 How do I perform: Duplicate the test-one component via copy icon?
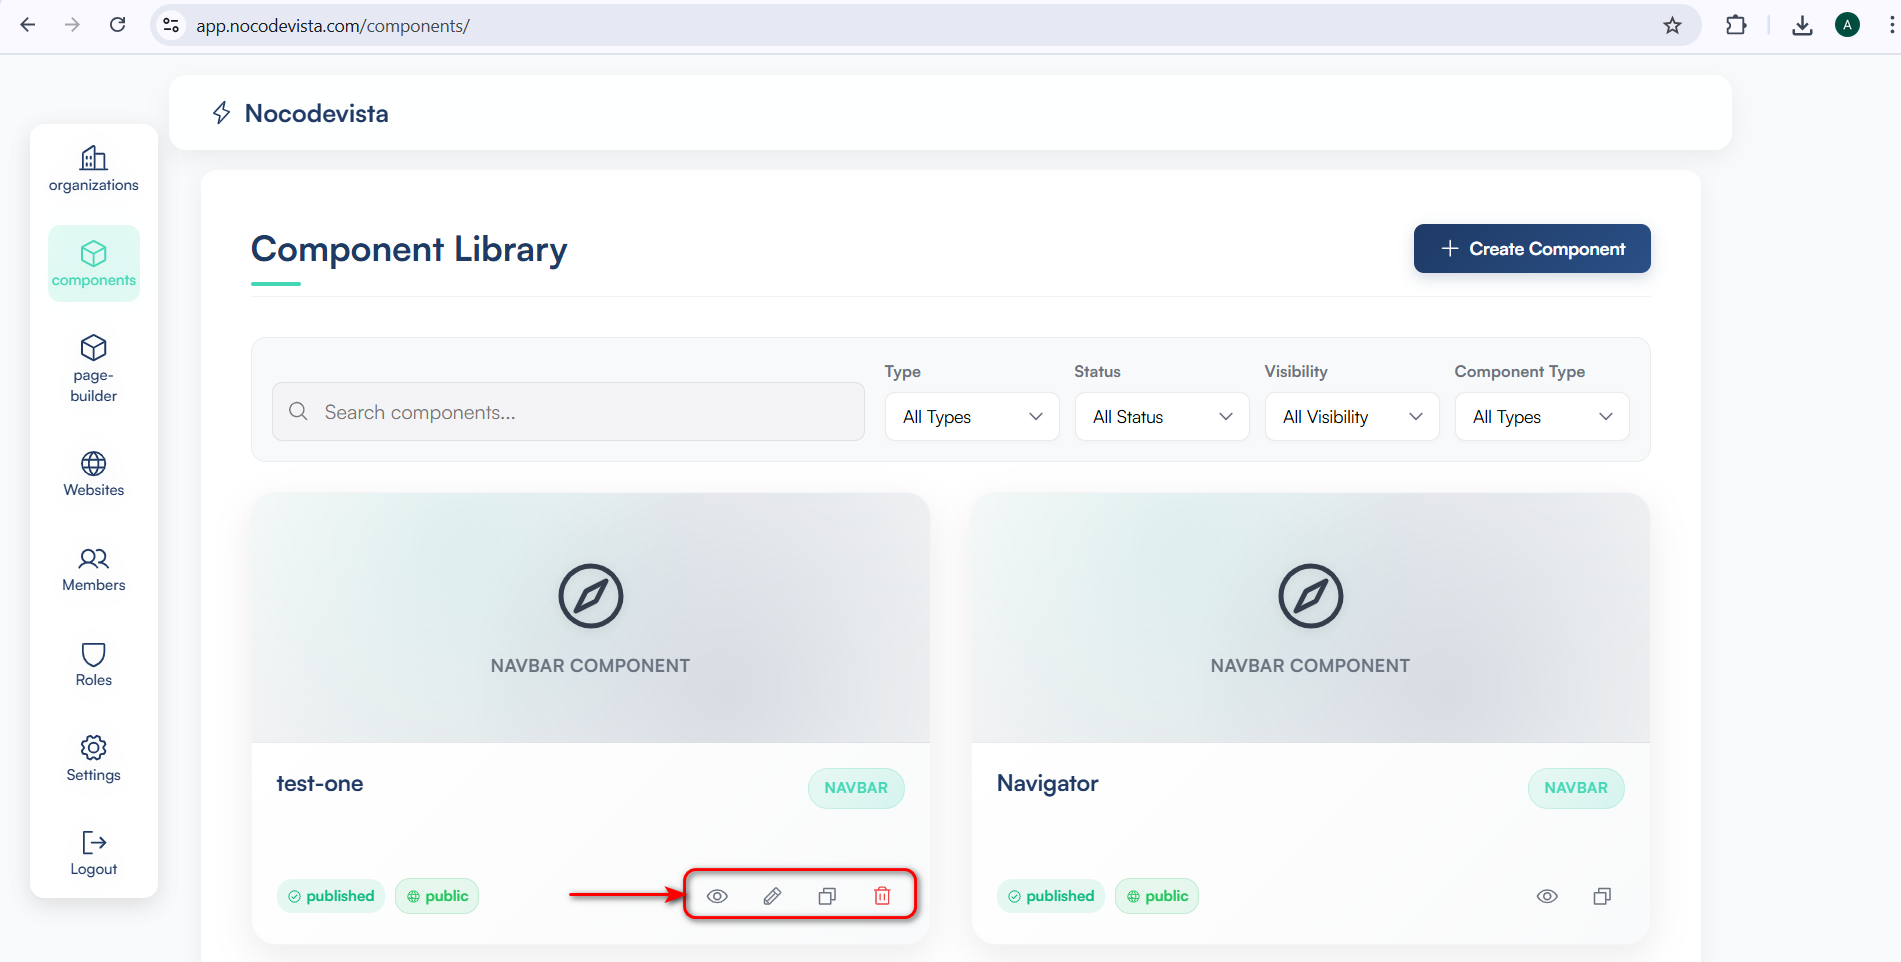coord(827,896)
